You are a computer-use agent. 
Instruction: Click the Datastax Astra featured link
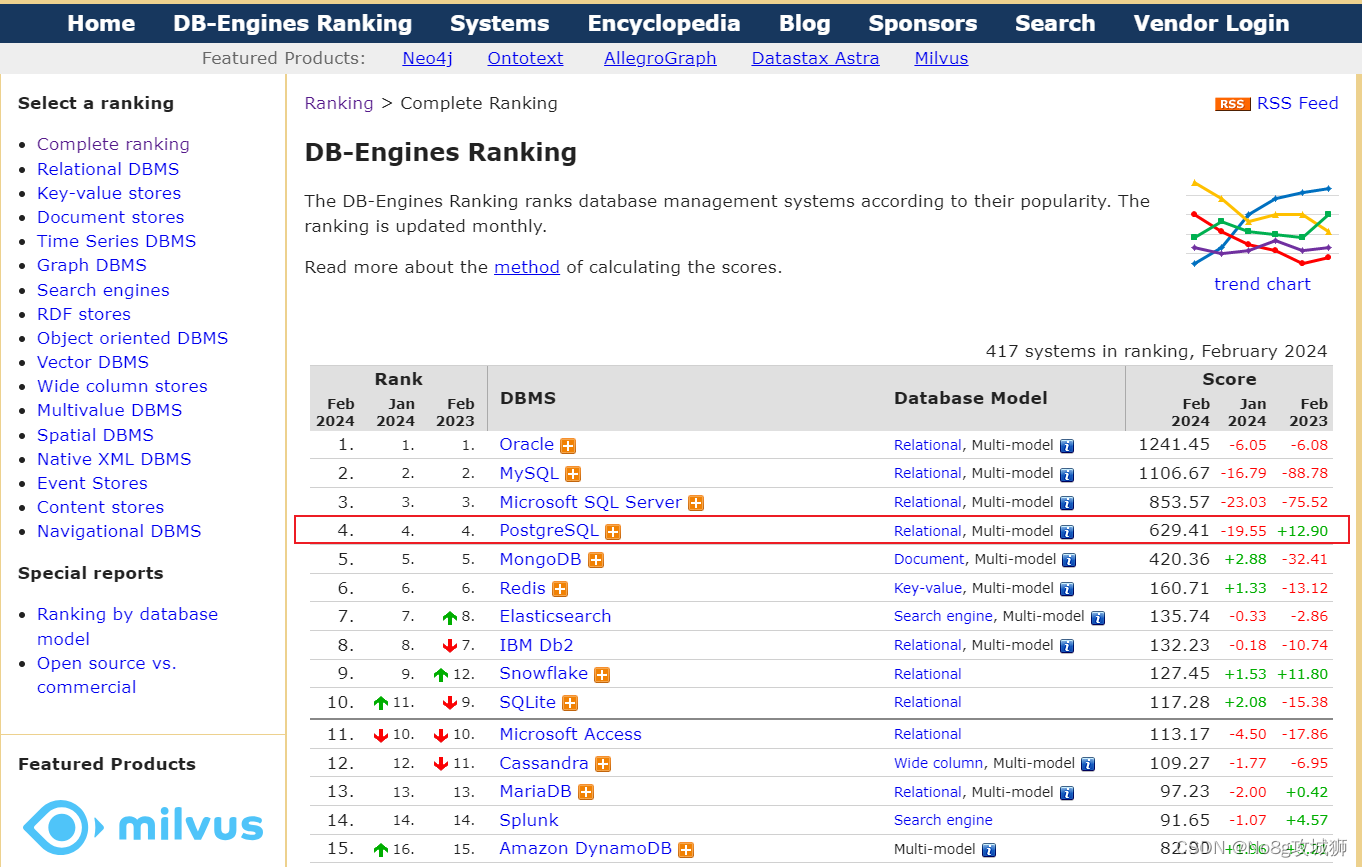(816, 58)
